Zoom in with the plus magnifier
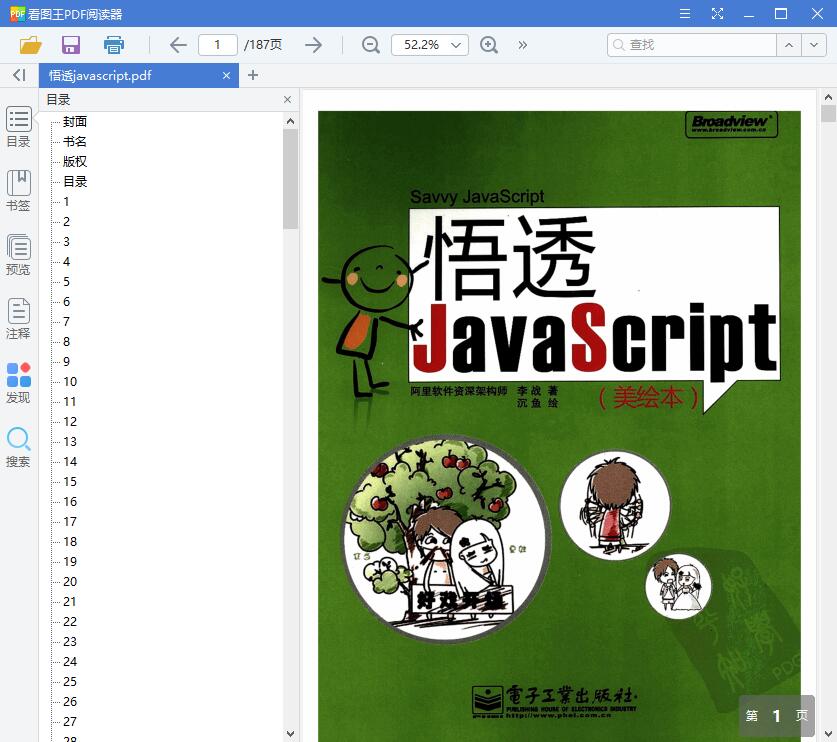 pyautogui.click(x=489, y=45)
